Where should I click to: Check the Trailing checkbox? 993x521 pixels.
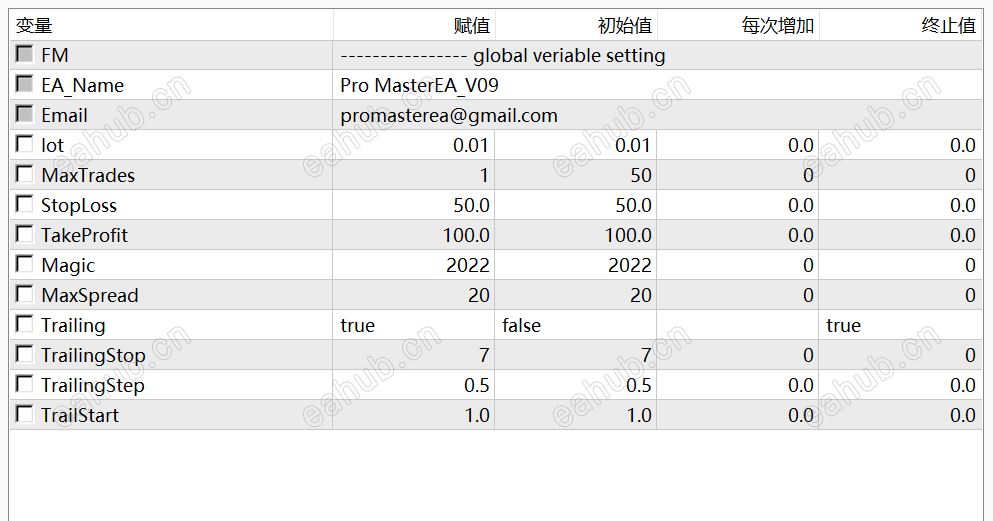point(24,324)
